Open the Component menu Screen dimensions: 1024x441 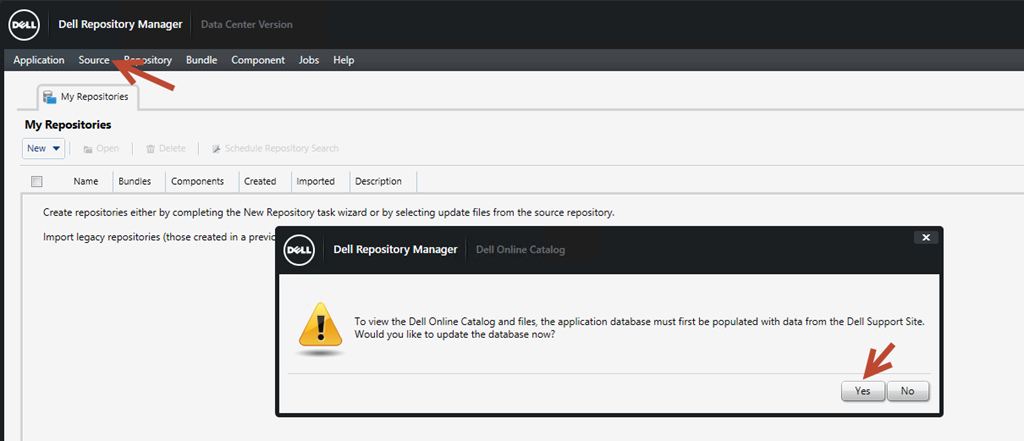[258, 60]
